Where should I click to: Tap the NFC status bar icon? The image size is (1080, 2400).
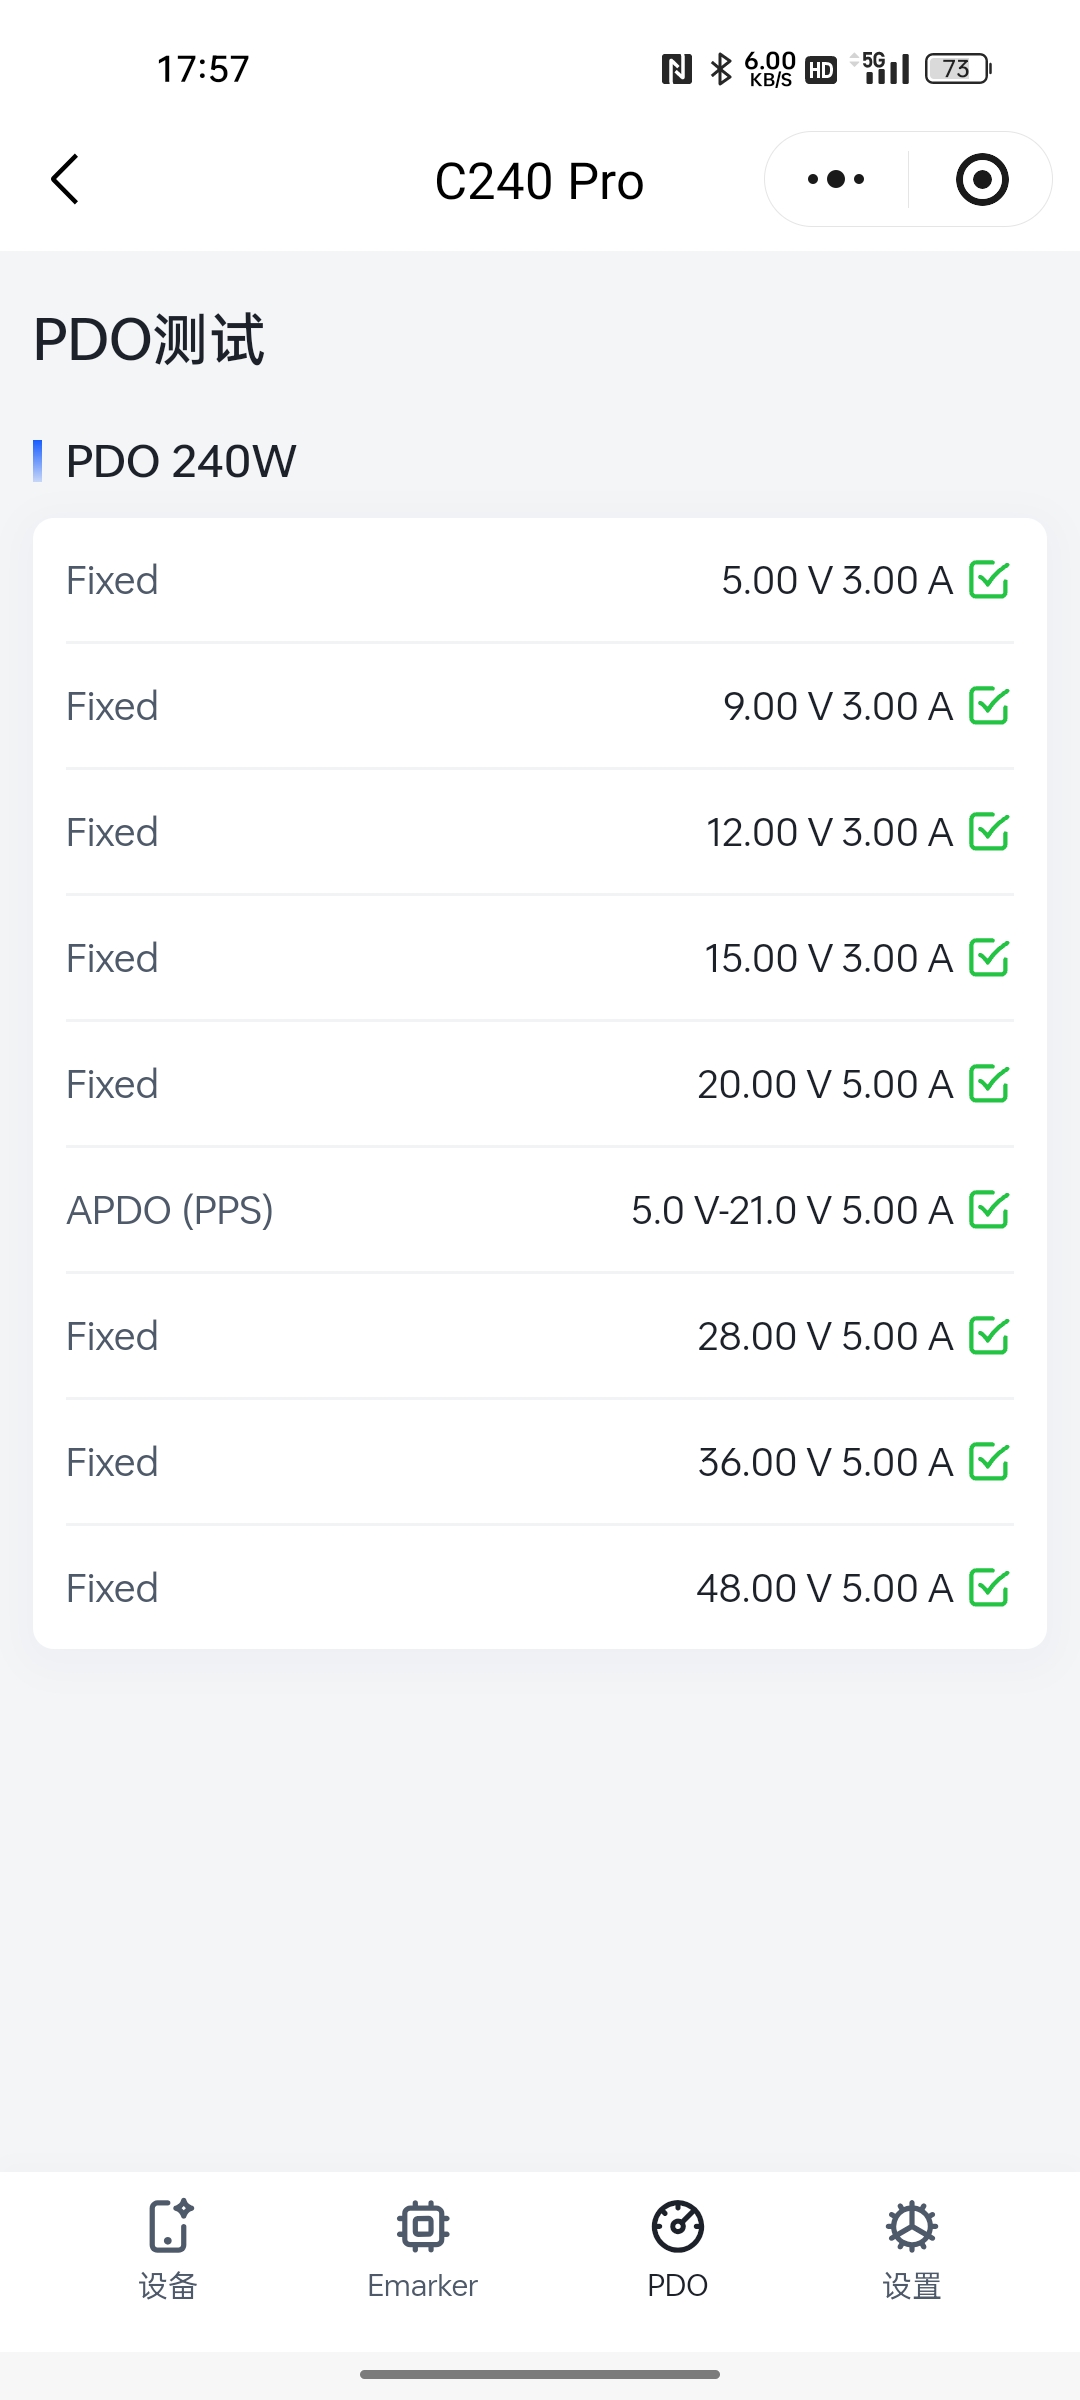[x=677, y=69]
